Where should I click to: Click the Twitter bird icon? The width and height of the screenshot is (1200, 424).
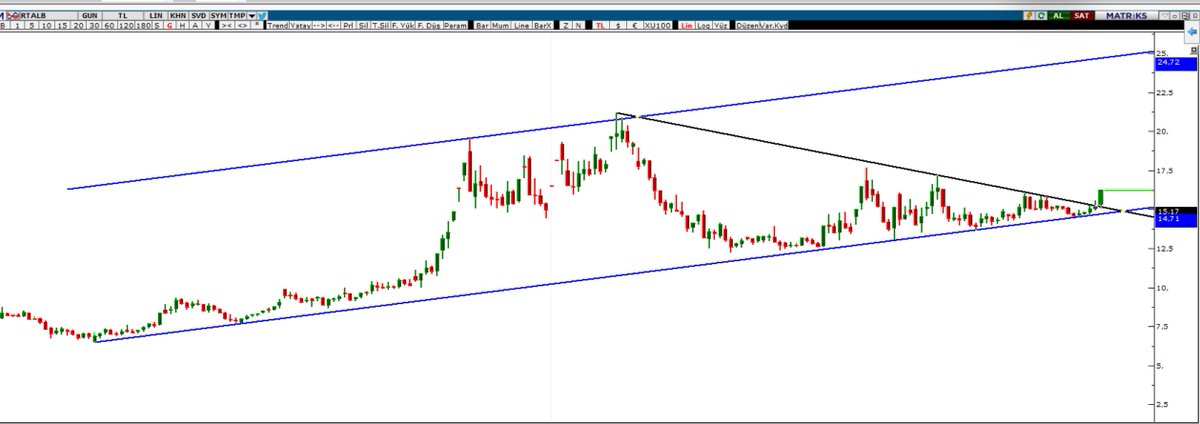point(262,16)
